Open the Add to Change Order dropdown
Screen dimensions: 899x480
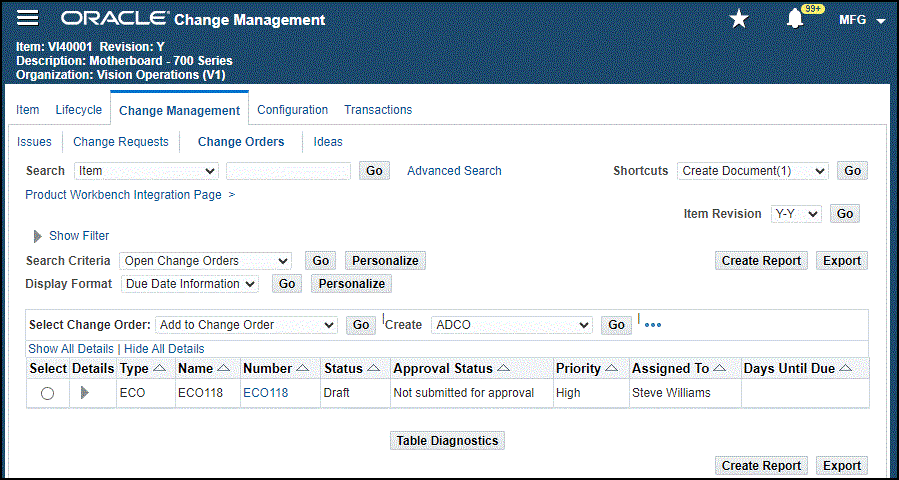[247, 325]
